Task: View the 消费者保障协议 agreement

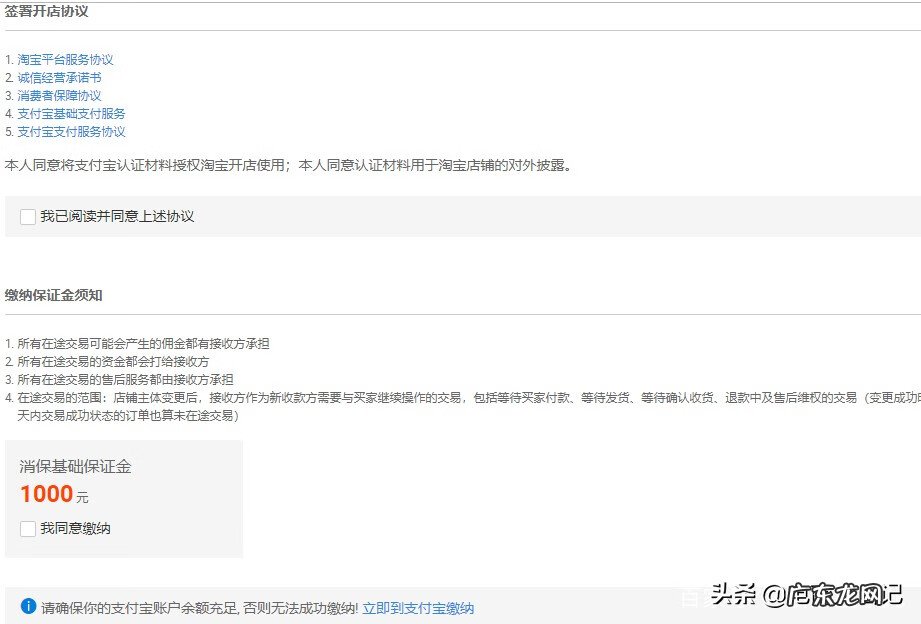Action: [x=60, y=95]
